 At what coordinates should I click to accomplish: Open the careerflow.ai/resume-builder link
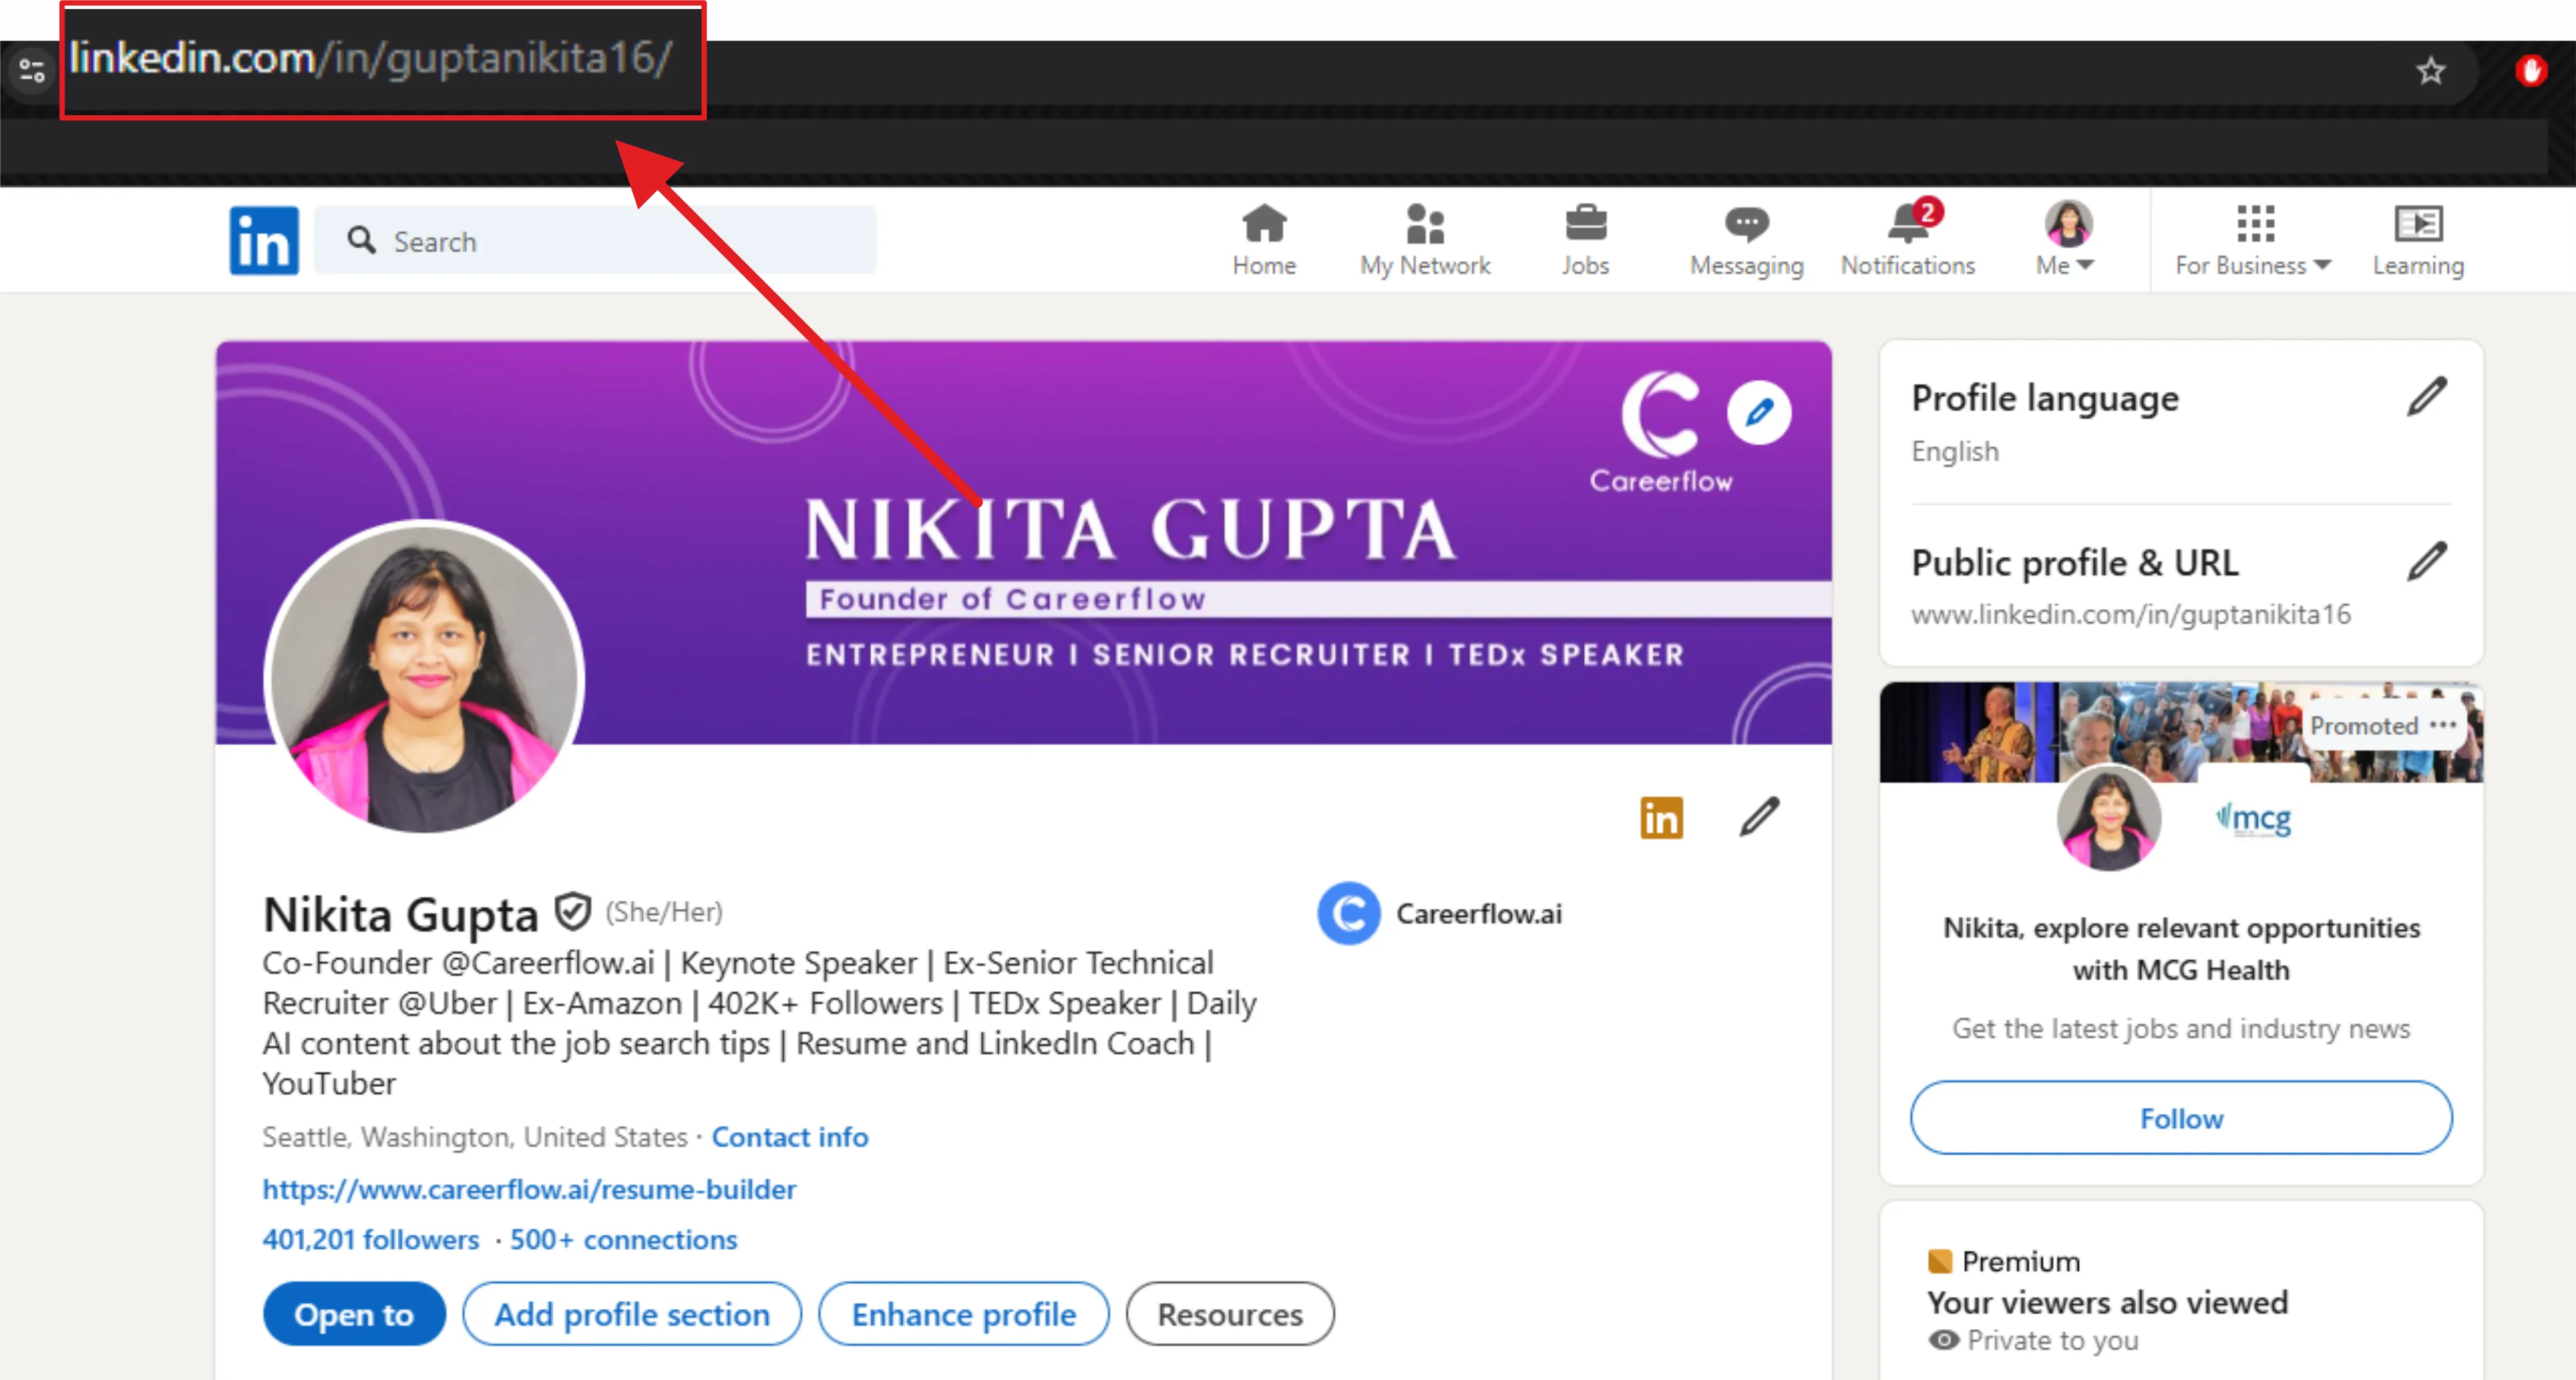tap(529, 1189)
